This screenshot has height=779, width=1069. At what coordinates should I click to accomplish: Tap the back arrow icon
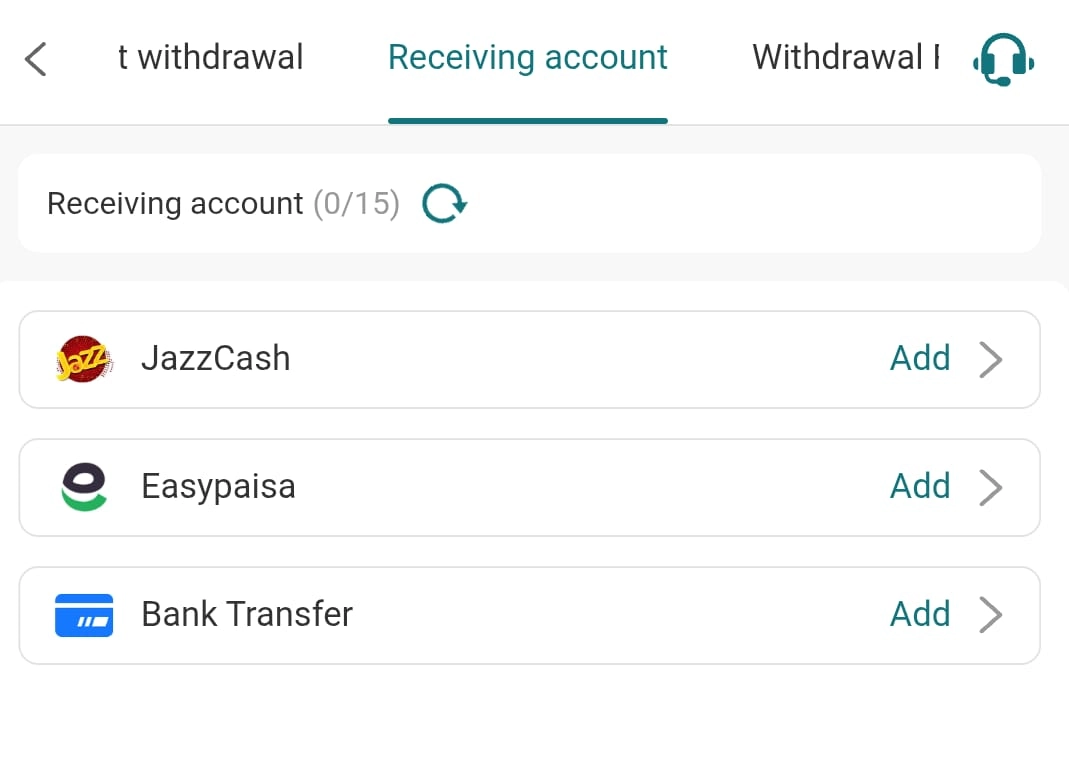(36, 59)
